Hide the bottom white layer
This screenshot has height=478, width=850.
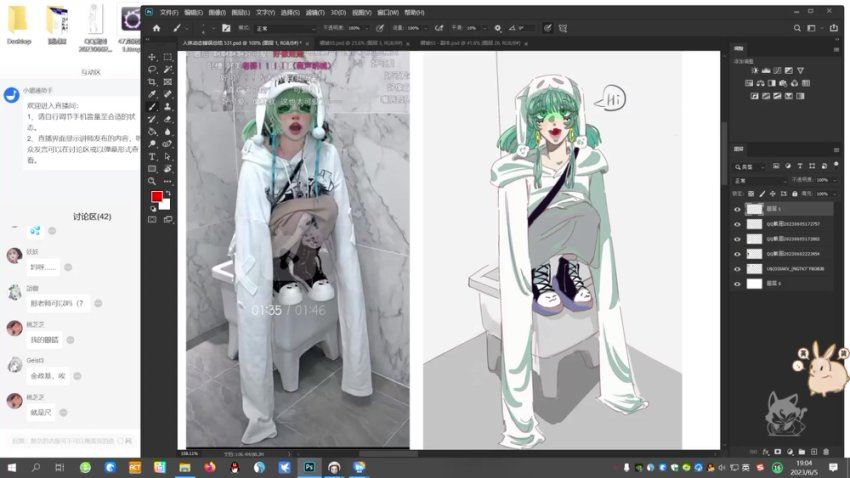(737, 283)
